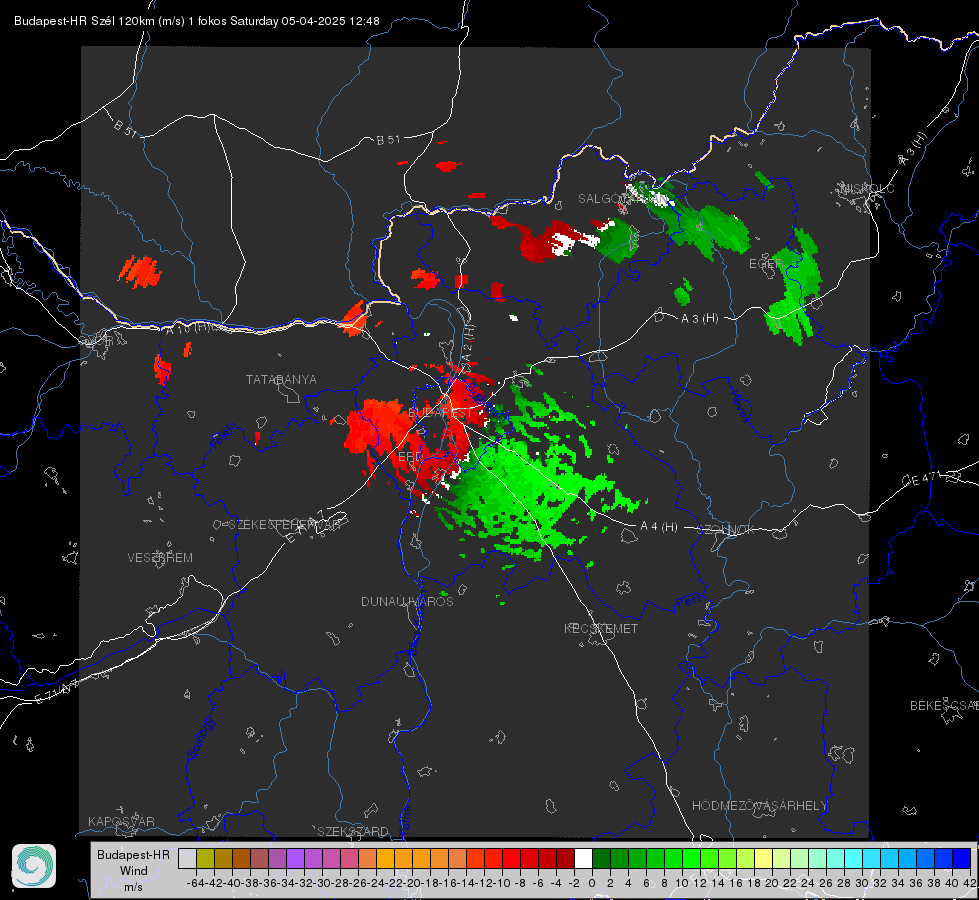Screen dimensions: 979x900
Task: Select the leftmost light grey legend swatch
Action: click(x=187, y=858)
